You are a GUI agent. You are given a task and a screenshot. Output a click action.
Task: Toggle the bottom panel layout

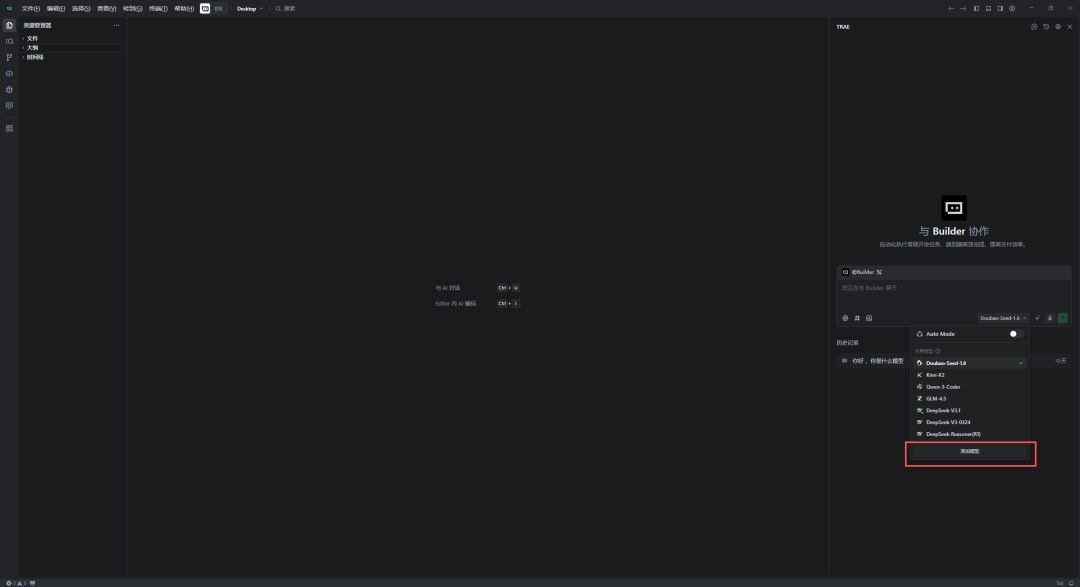coord(988,8)
